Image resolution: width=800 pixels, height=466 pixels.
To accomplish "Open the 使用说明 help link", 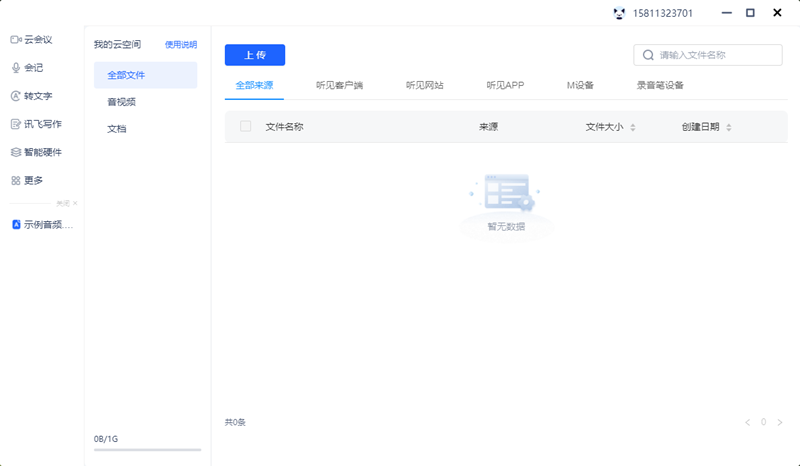I will [181, 45].
